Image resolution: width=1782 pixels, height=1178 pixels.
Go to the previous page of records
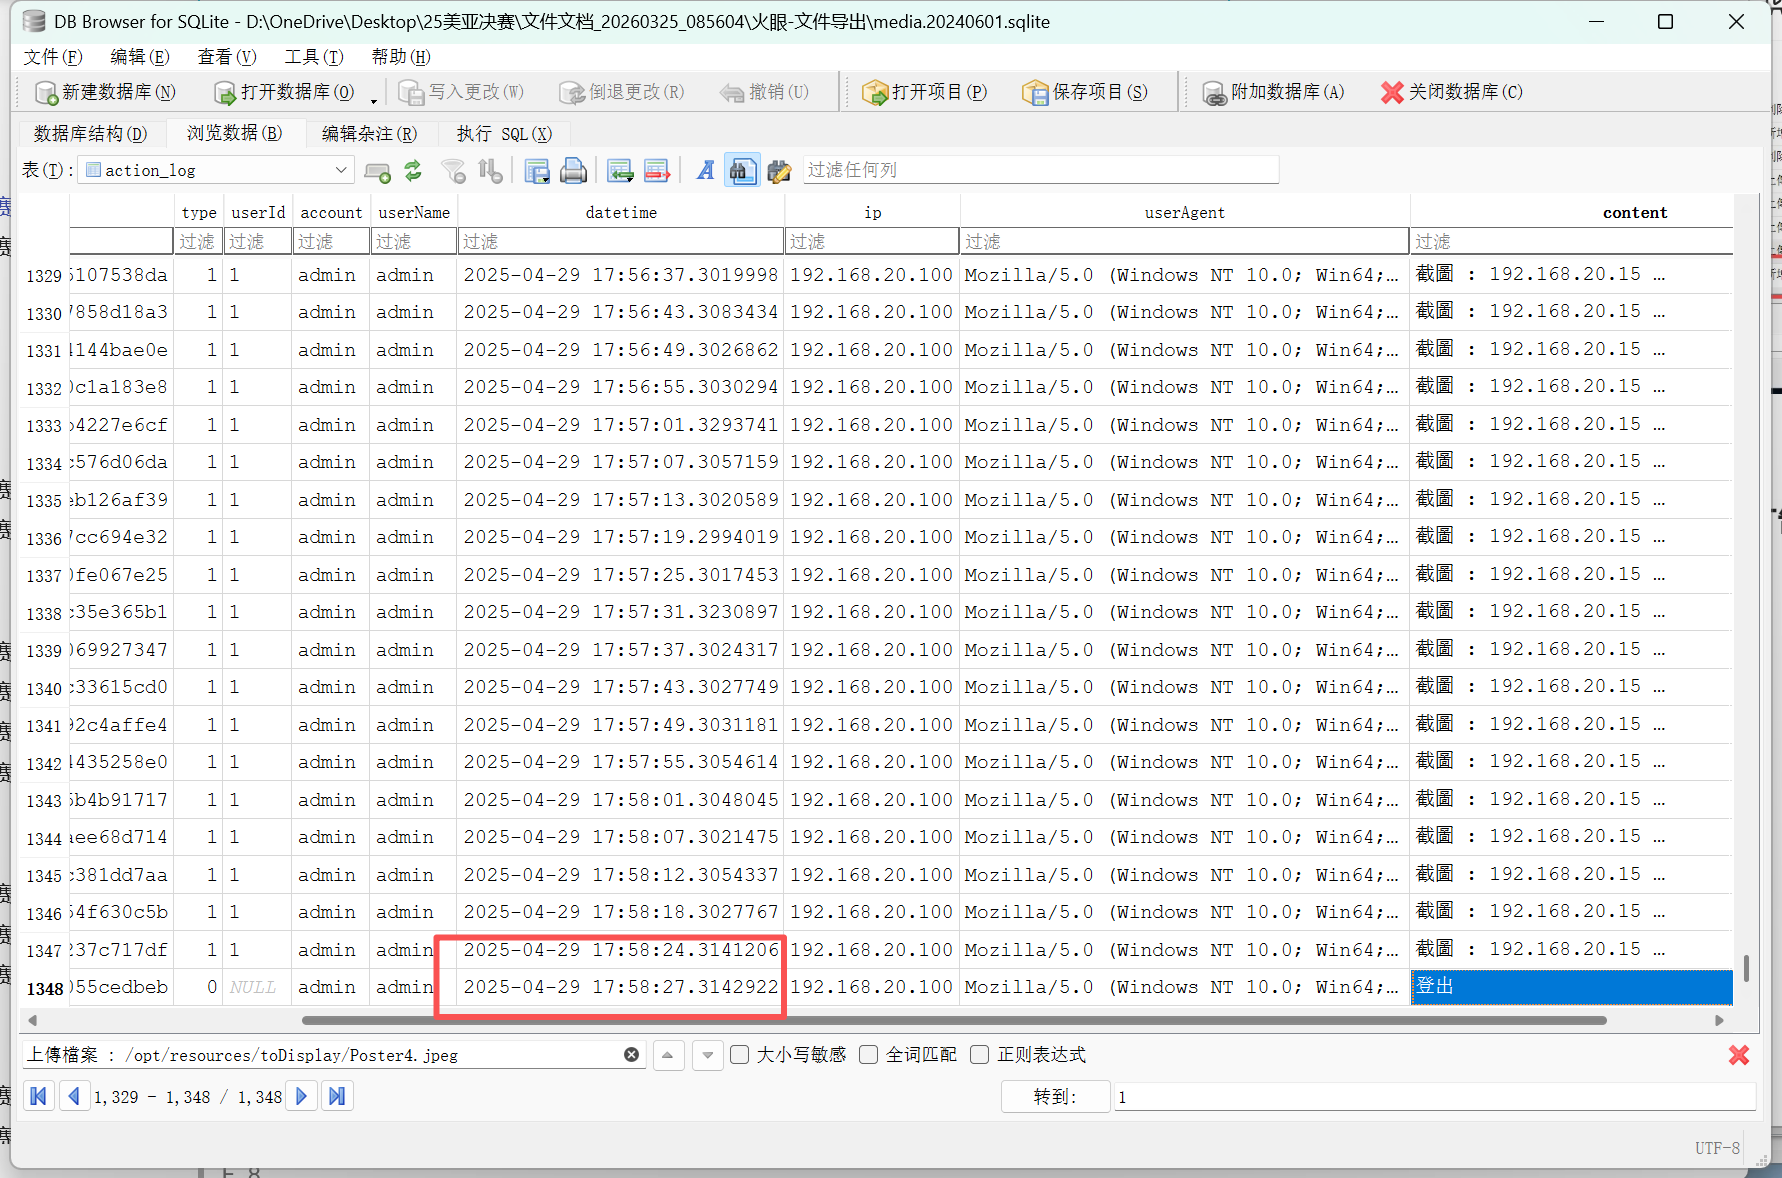coord(74,1097)
